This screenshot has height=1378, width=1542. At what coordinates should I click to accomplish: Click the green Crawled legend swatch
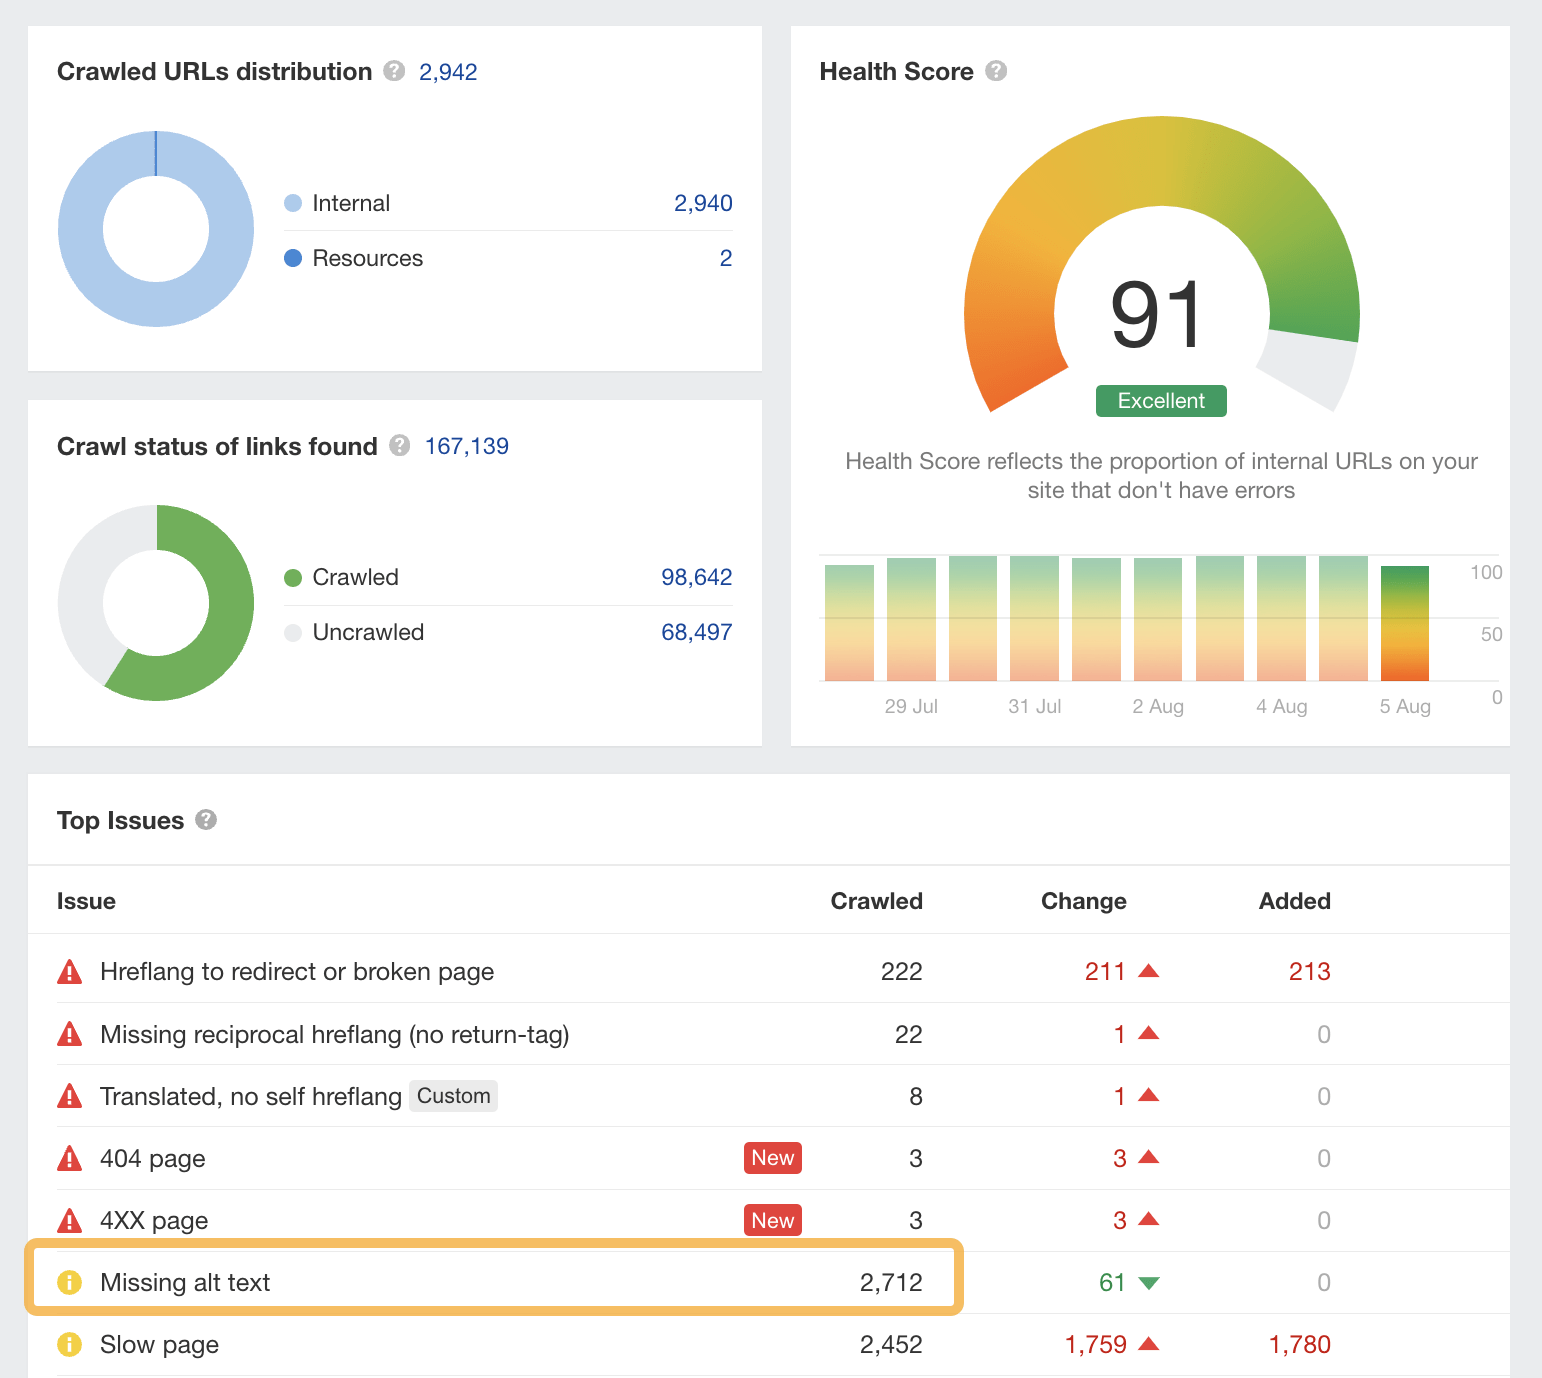pyautogui.click(x=292, y=577)
